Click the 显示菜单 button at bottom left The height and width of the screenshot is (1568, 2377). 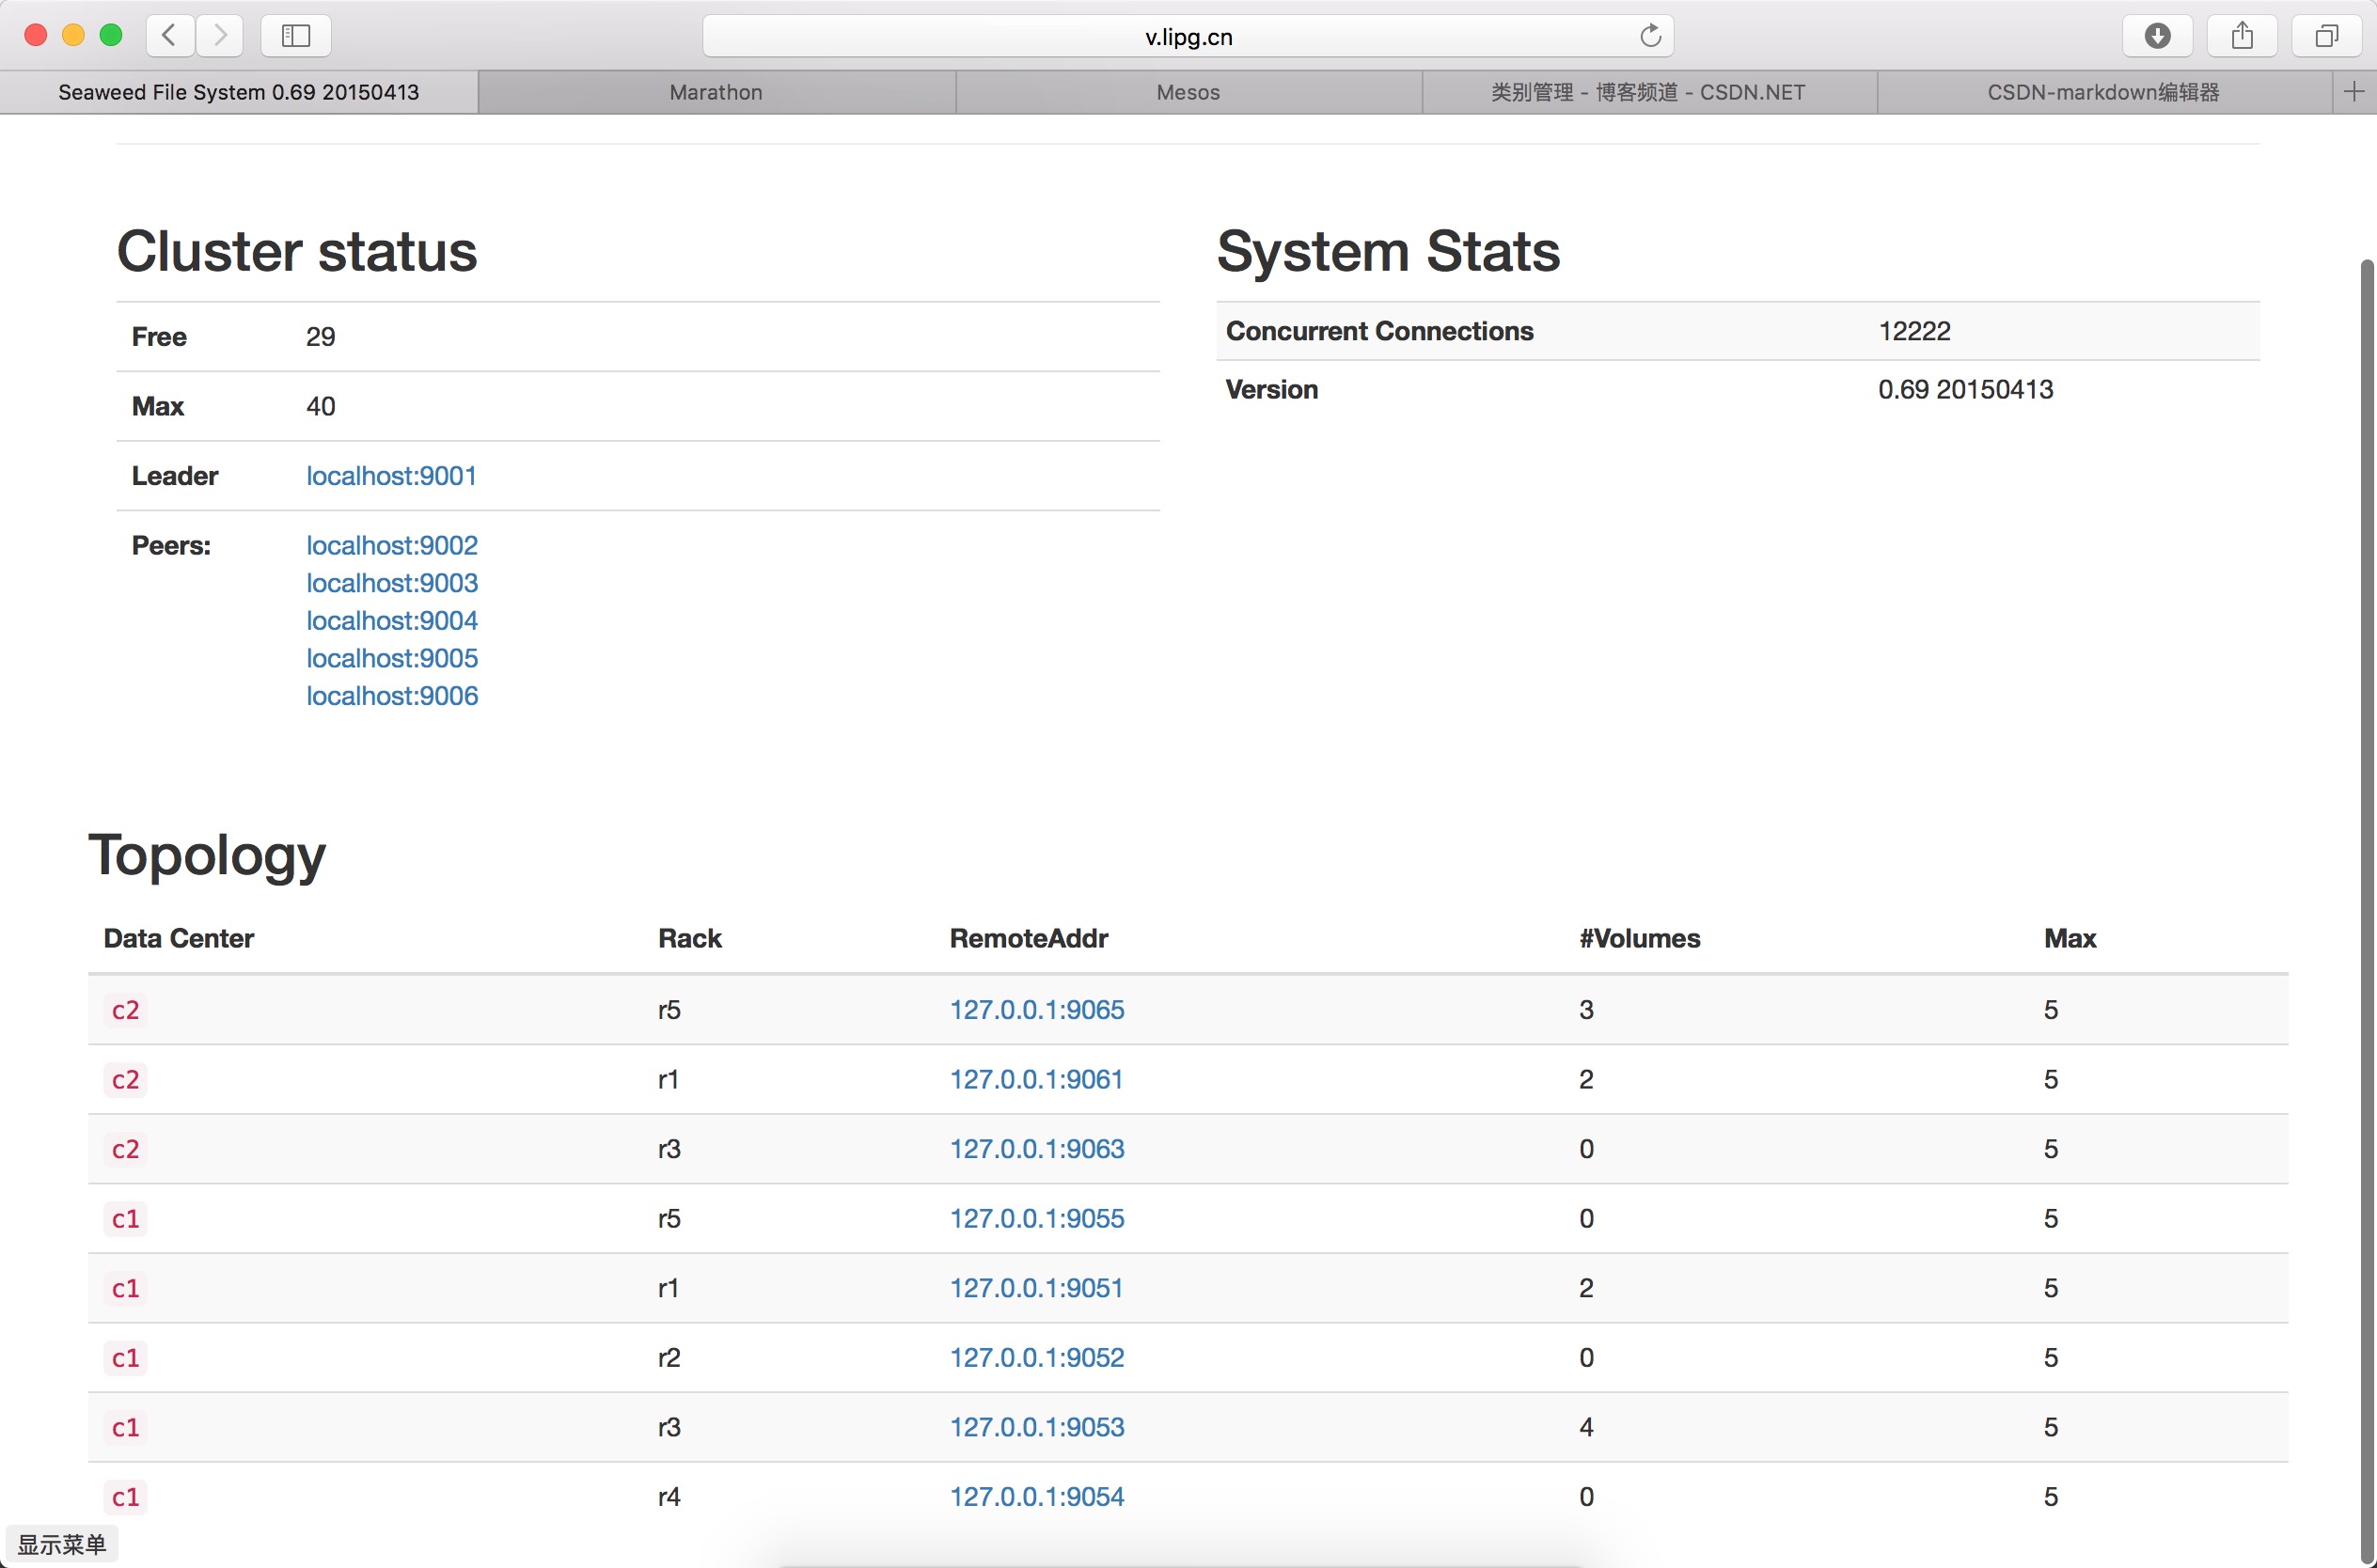[x=62, y=1544]
